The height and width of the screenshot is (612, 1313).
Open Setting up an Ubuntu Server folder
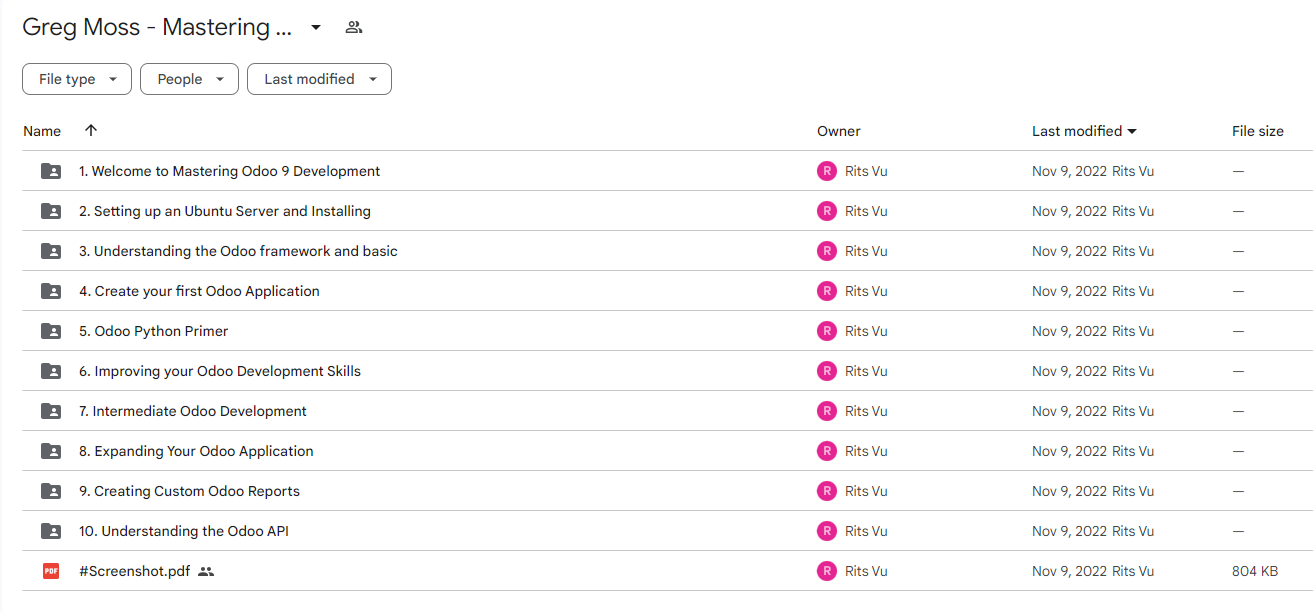click(225, 211)
